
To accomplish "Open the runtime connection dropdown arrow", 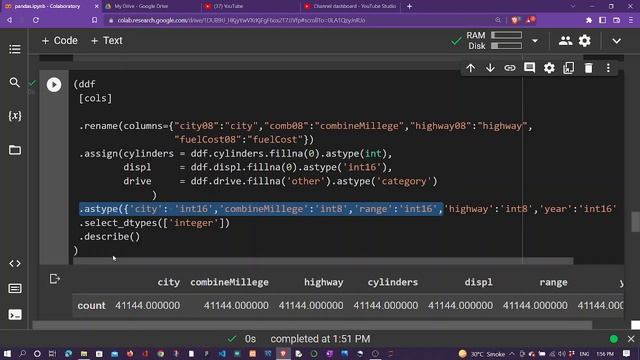I will (x=535, y=41).
